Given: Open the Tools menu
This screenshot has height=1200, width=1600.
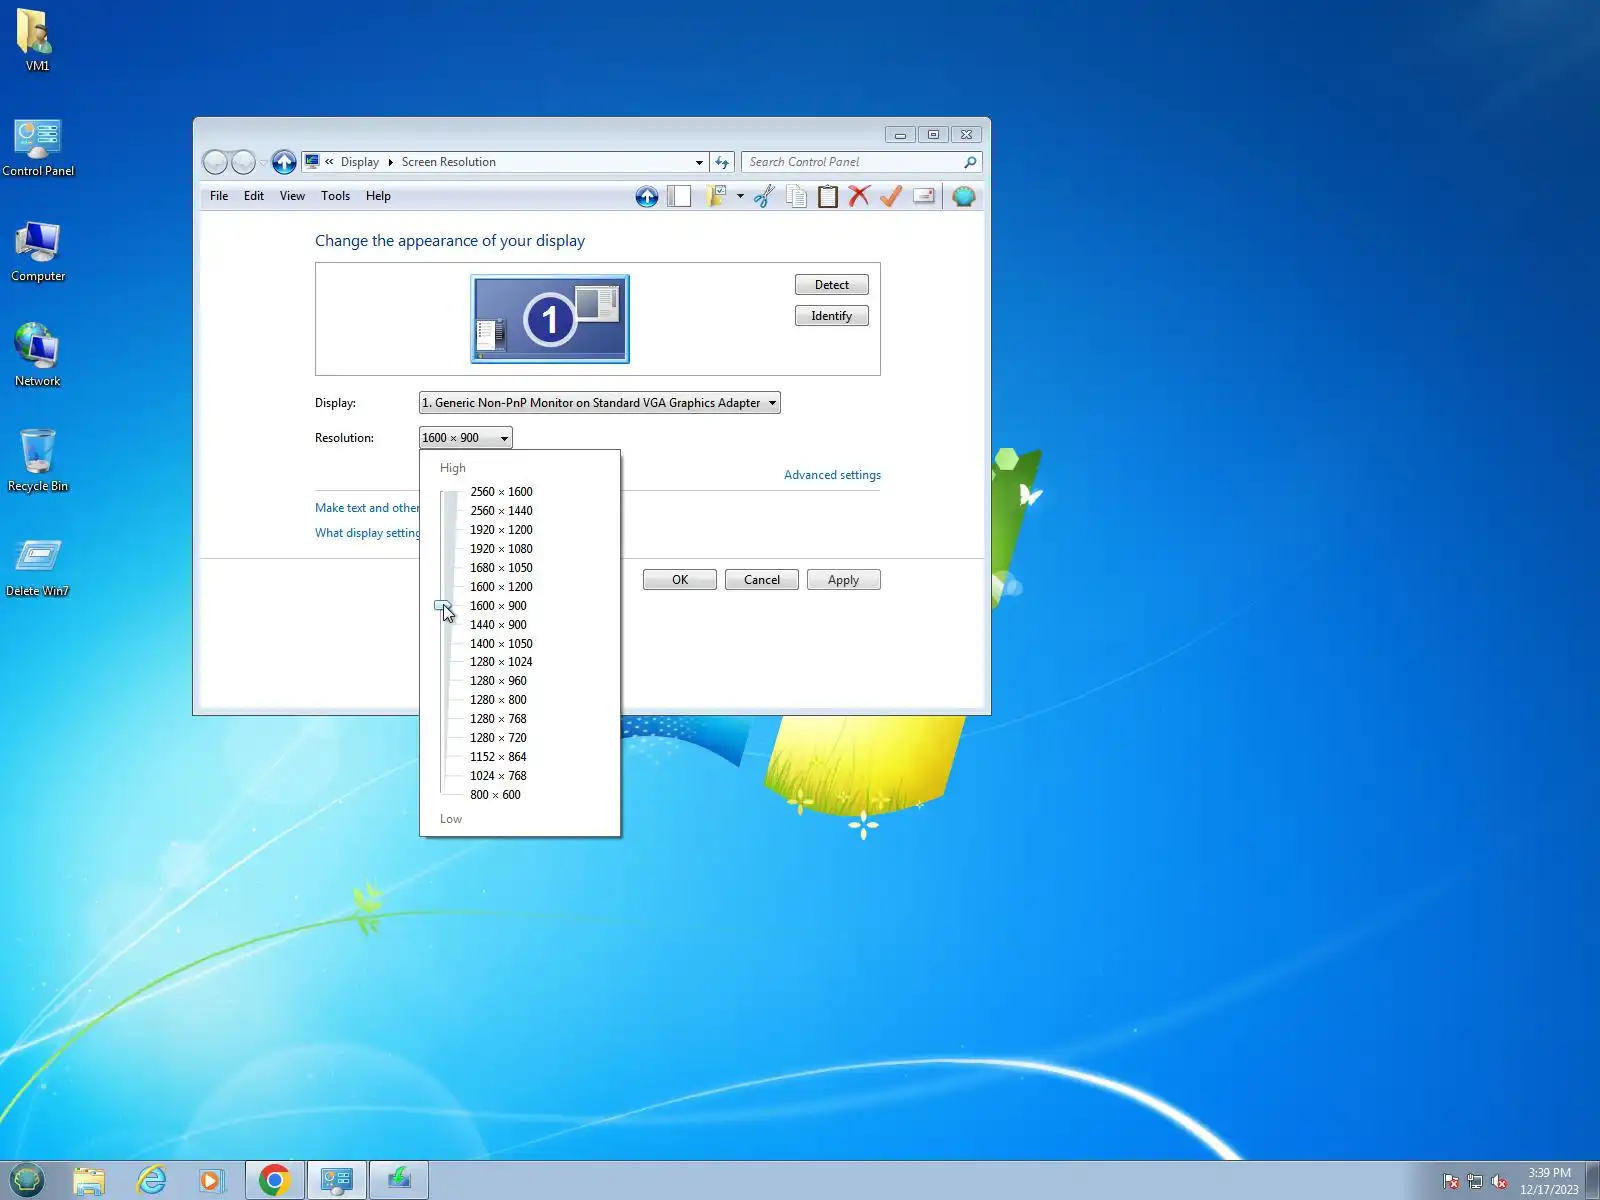Looking at the screenshot, I should pyautogui.click(x=335, y=196).
